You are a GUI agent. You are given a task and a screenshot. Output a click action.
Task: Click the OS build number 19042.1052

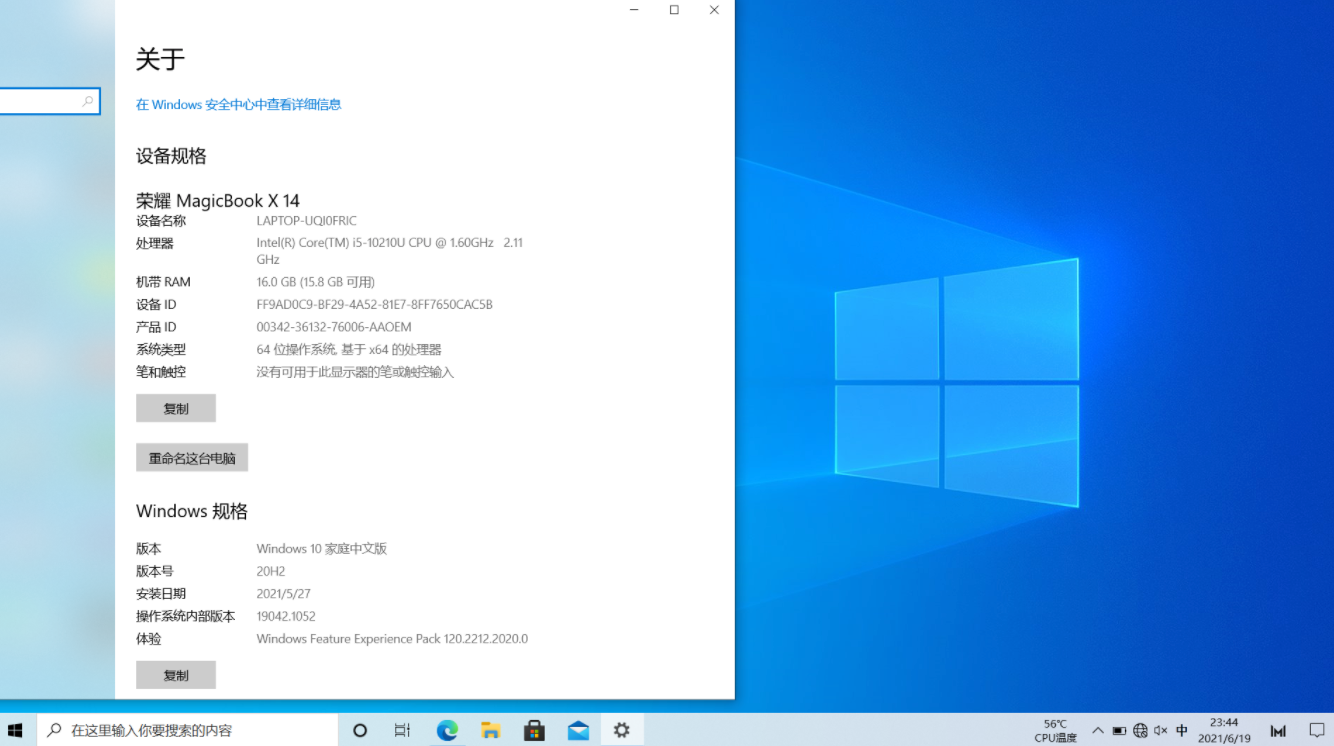click(x=286, y=616)
